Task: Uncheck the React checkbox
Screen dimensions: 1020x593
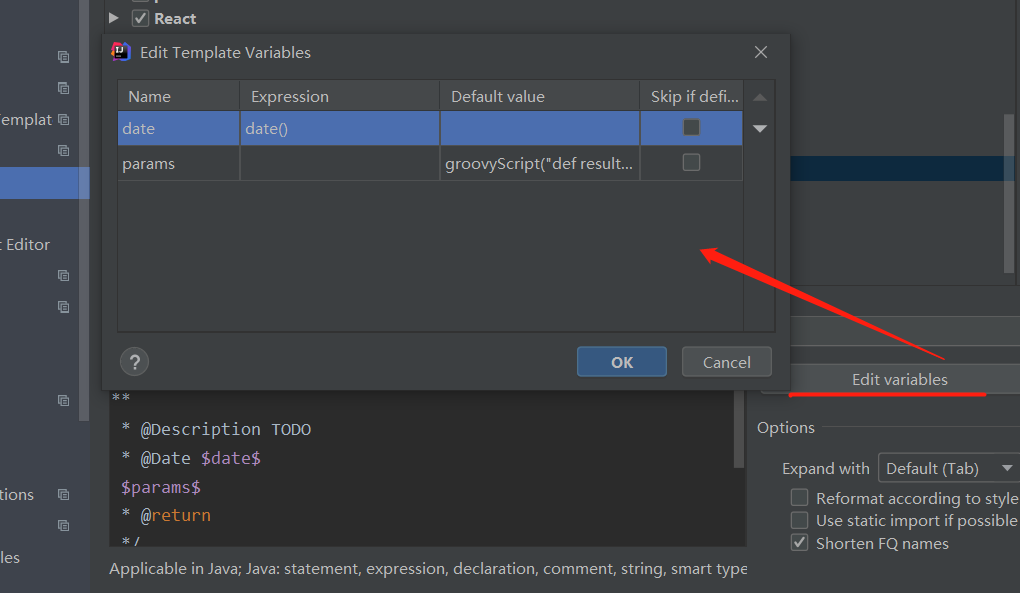Action: pos(139,17)
